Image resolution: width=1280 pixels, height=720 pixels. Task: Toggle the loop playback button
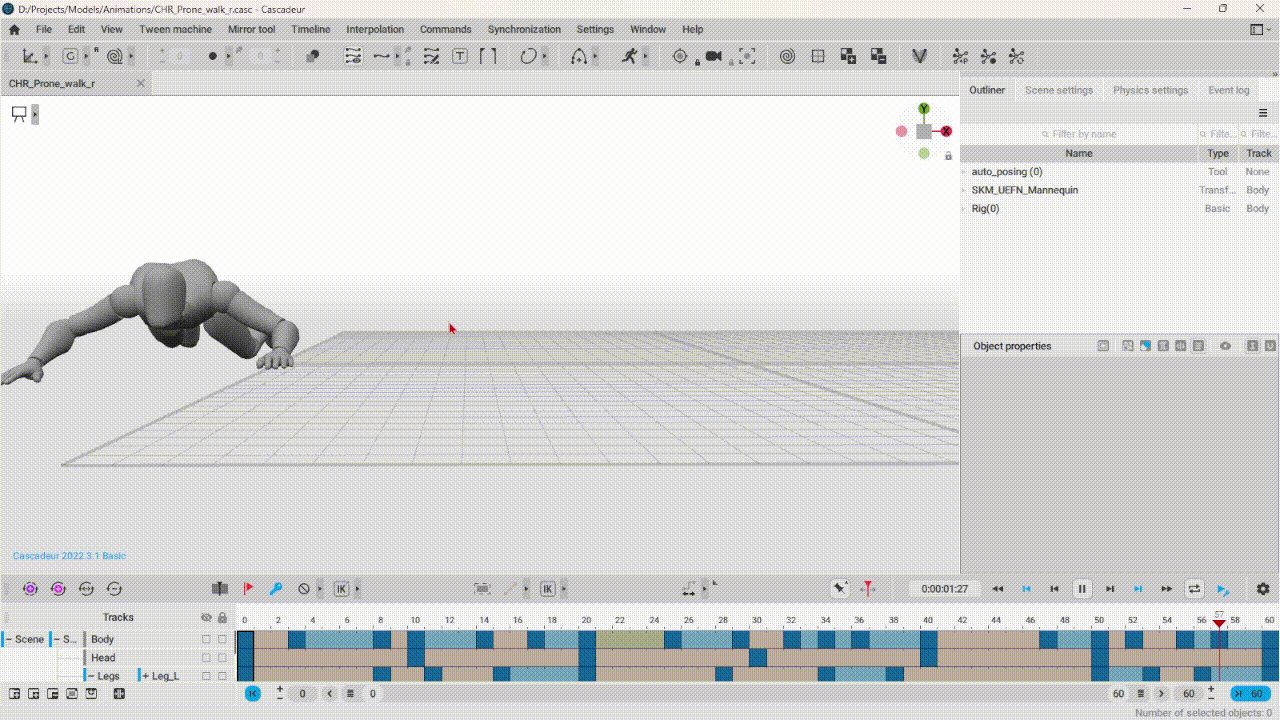click(x=1194, y=589)
